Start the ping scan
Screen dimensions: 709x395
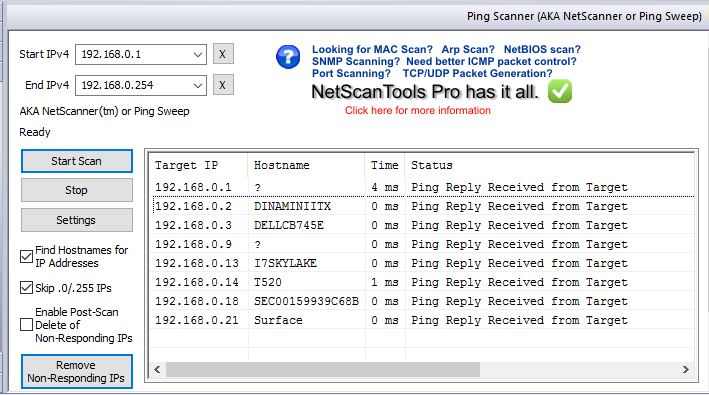tap(77, 161)
